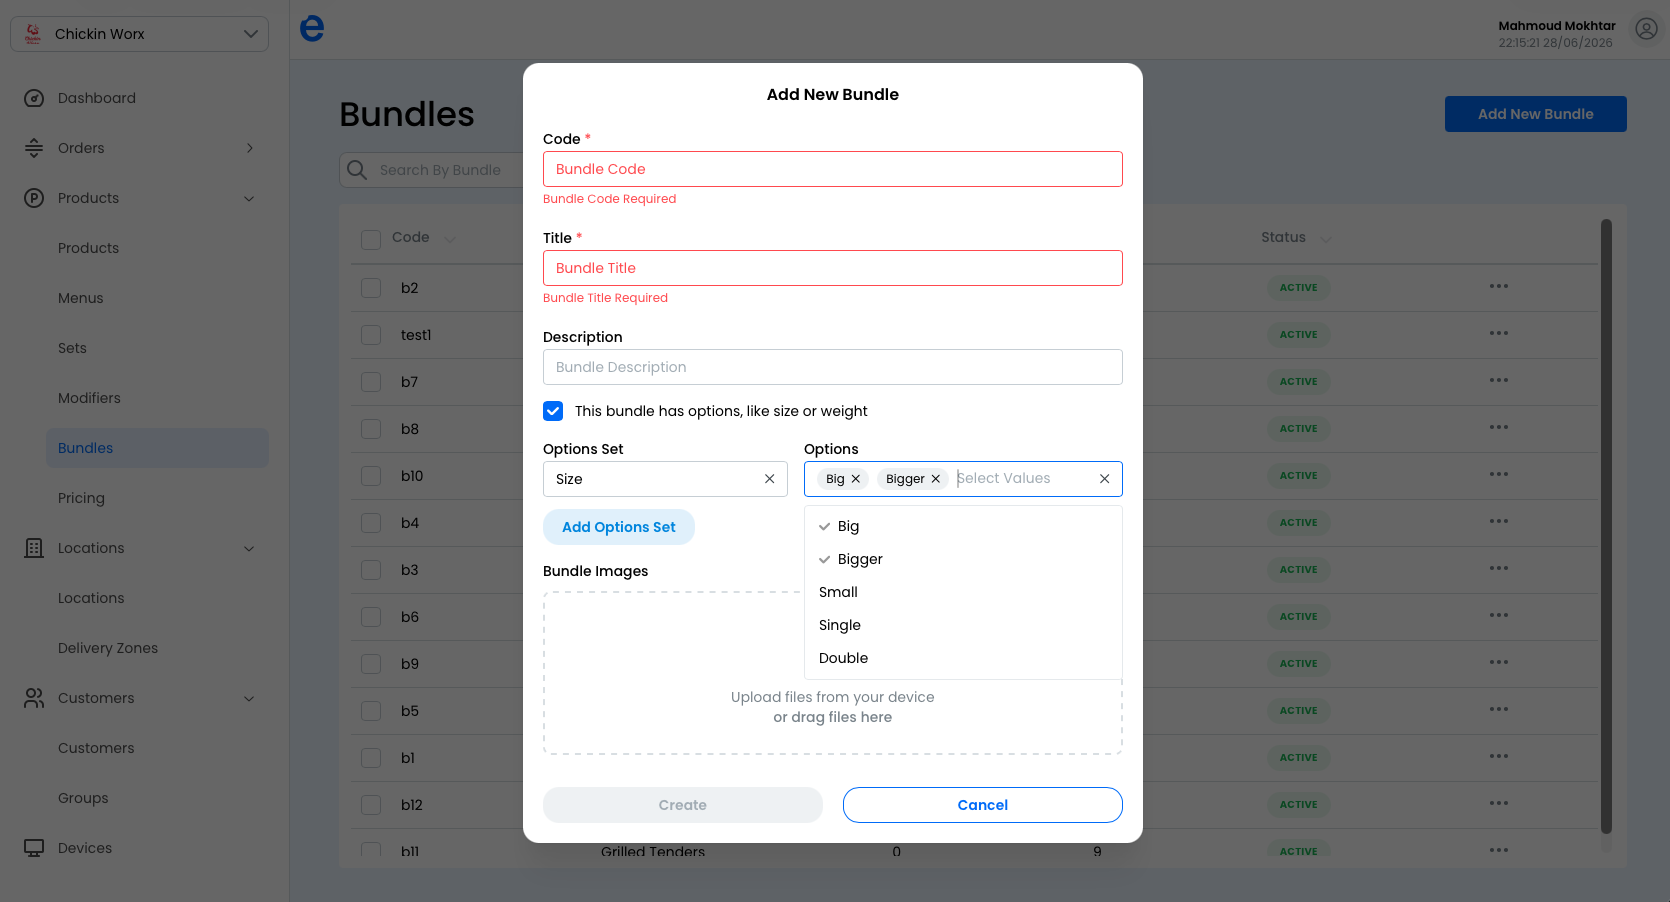
Task: Check the checkbox for row b8
Action: [x=371, y=429]
